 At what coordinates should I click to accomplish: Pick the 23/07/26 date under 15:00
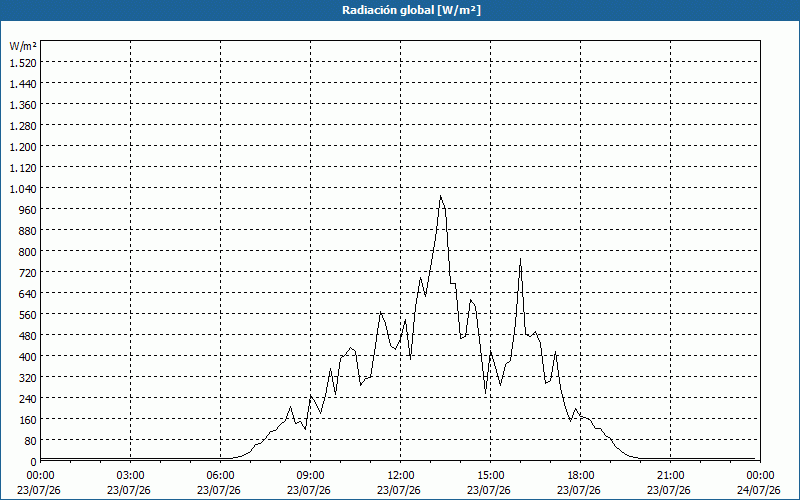(x=489, y=490)
